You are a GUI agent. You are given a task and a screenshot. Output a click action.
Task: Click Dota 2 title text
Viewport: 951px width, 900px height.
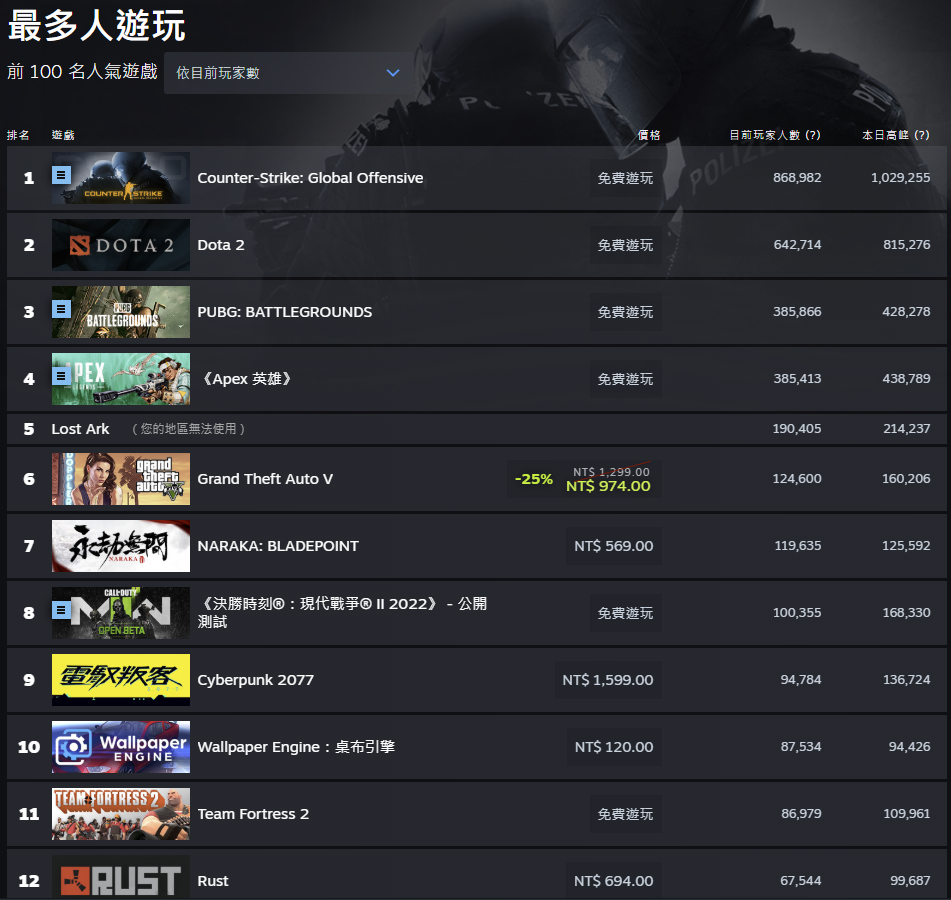click(x=221, y=245)
